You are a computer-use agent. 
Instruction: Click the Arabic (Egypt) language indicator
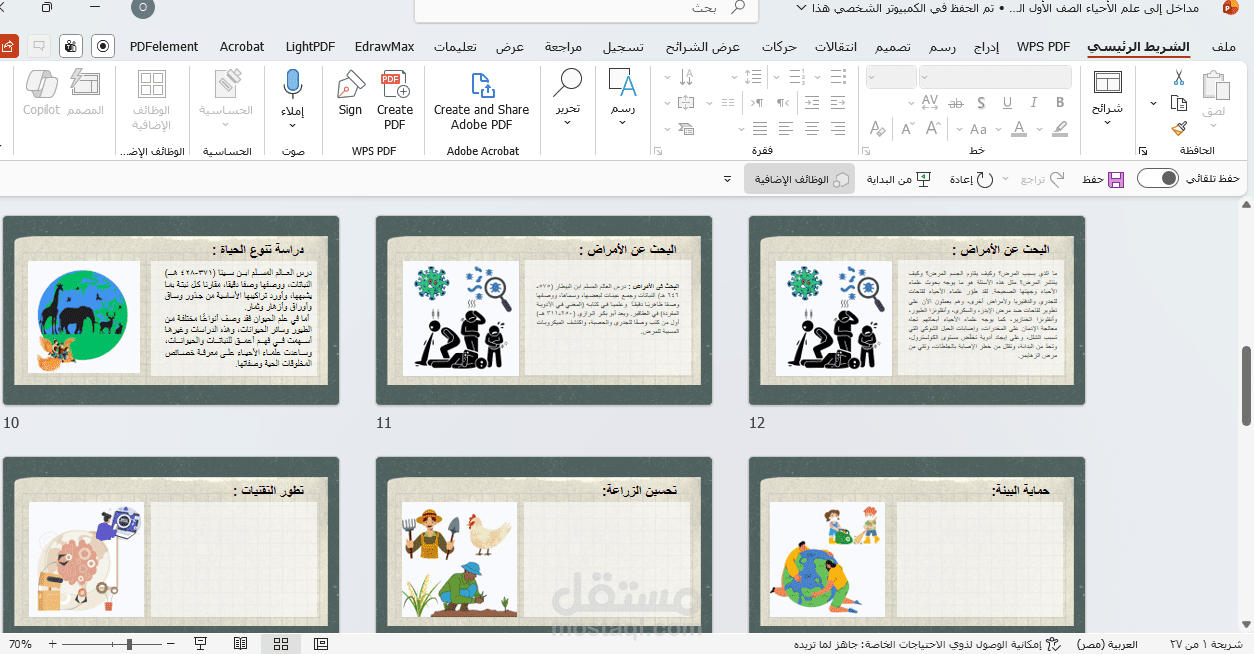click(x=1108, y=644)
